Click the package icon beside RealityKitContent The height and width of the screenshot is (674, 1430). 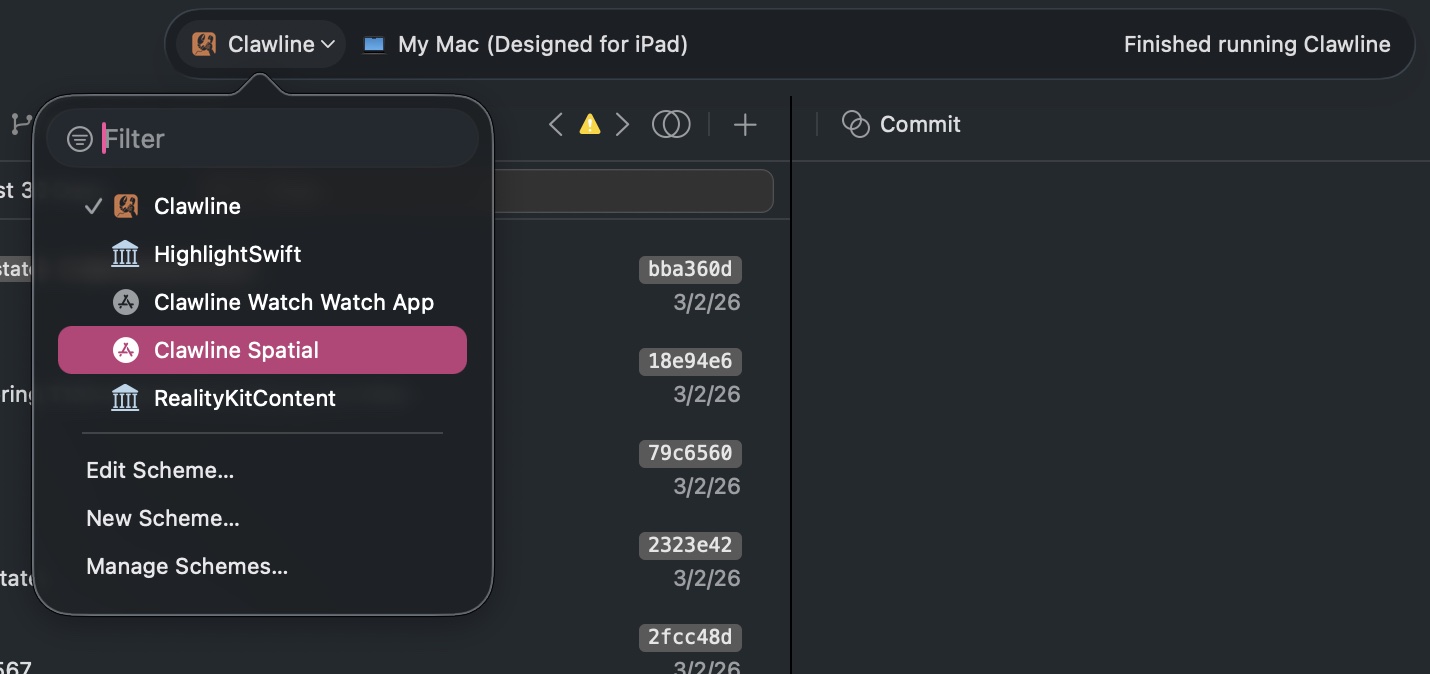click(125, 398)
